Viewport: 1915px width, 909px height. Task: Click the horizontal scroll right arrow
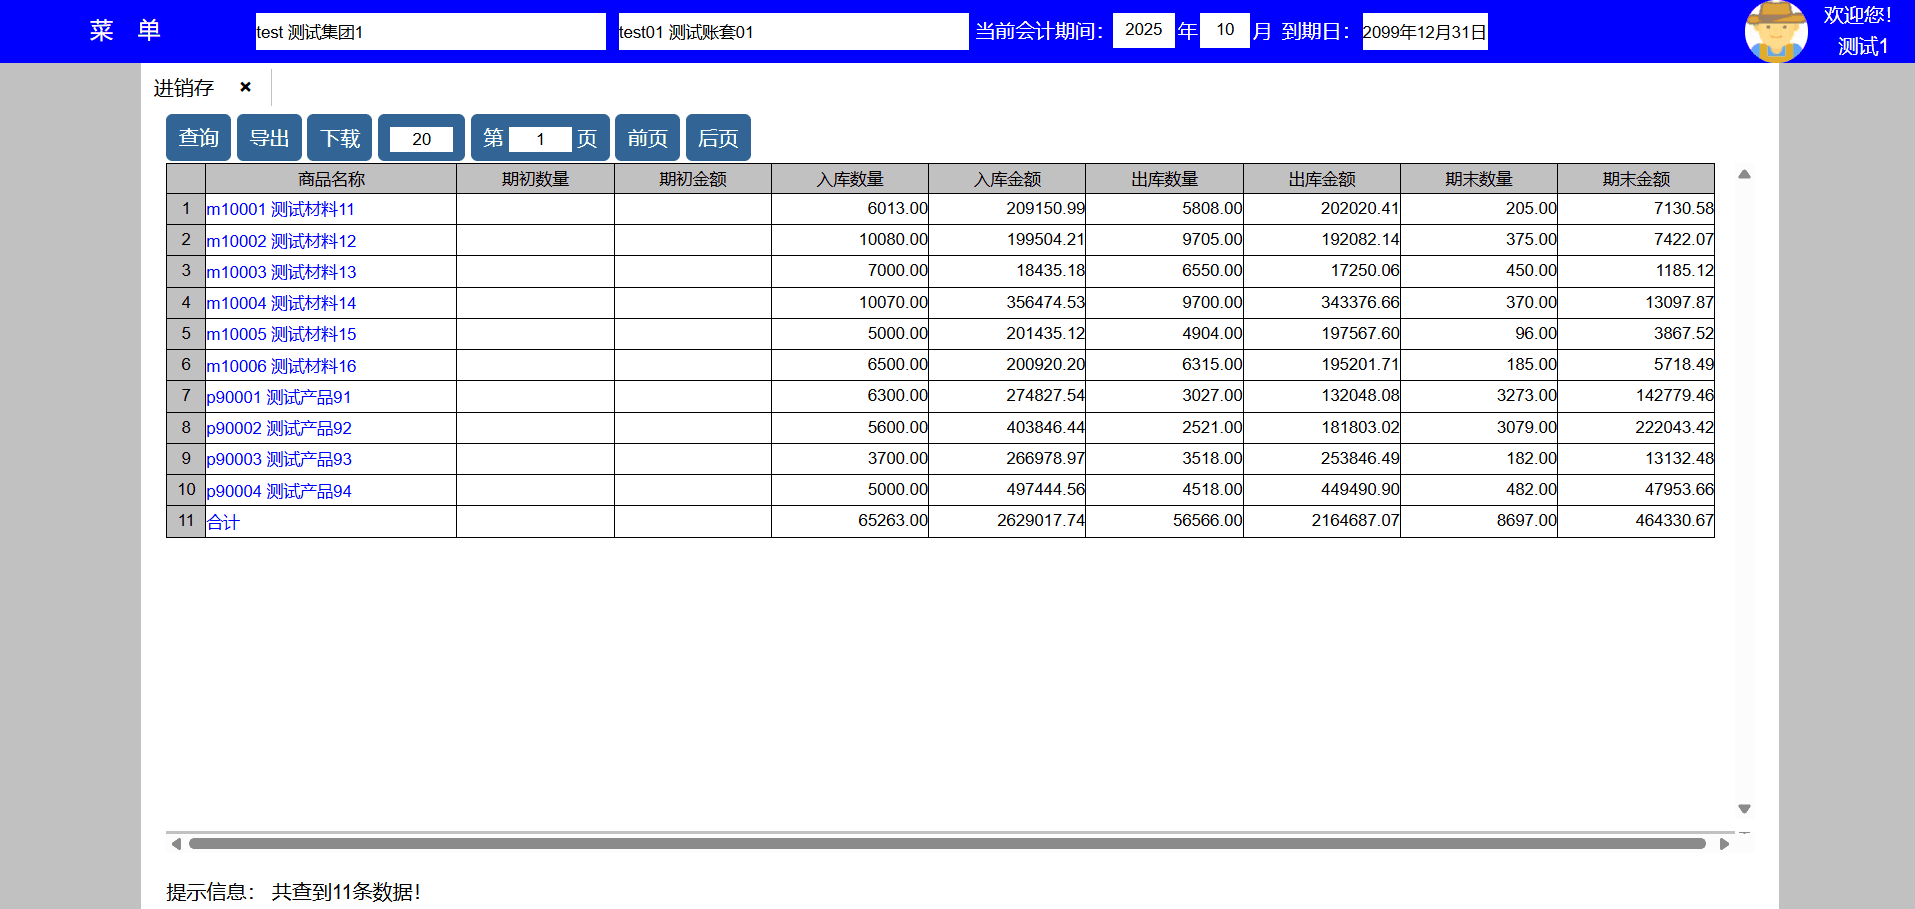pos(1724,844)
